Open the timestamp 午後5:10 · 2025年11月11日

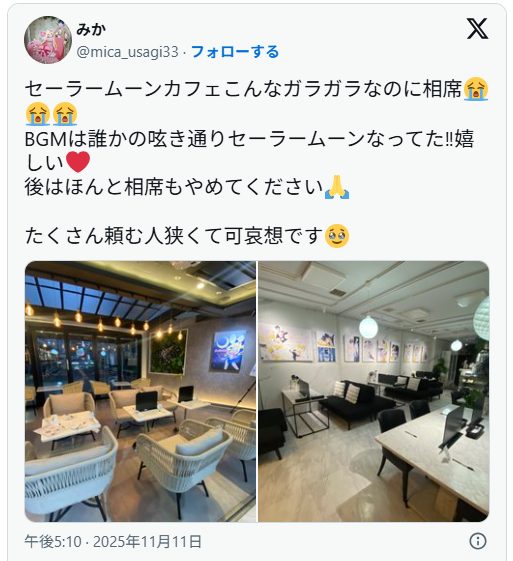pyautogui.click(x=113, y=542)
